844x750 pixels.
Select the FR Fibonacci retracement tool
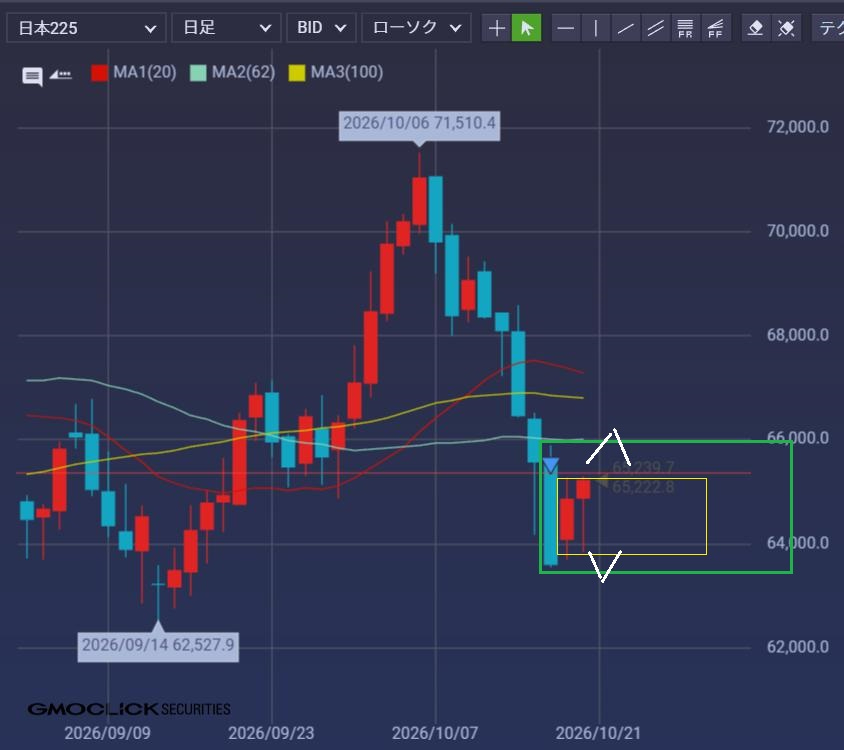(x=685, y=27)
